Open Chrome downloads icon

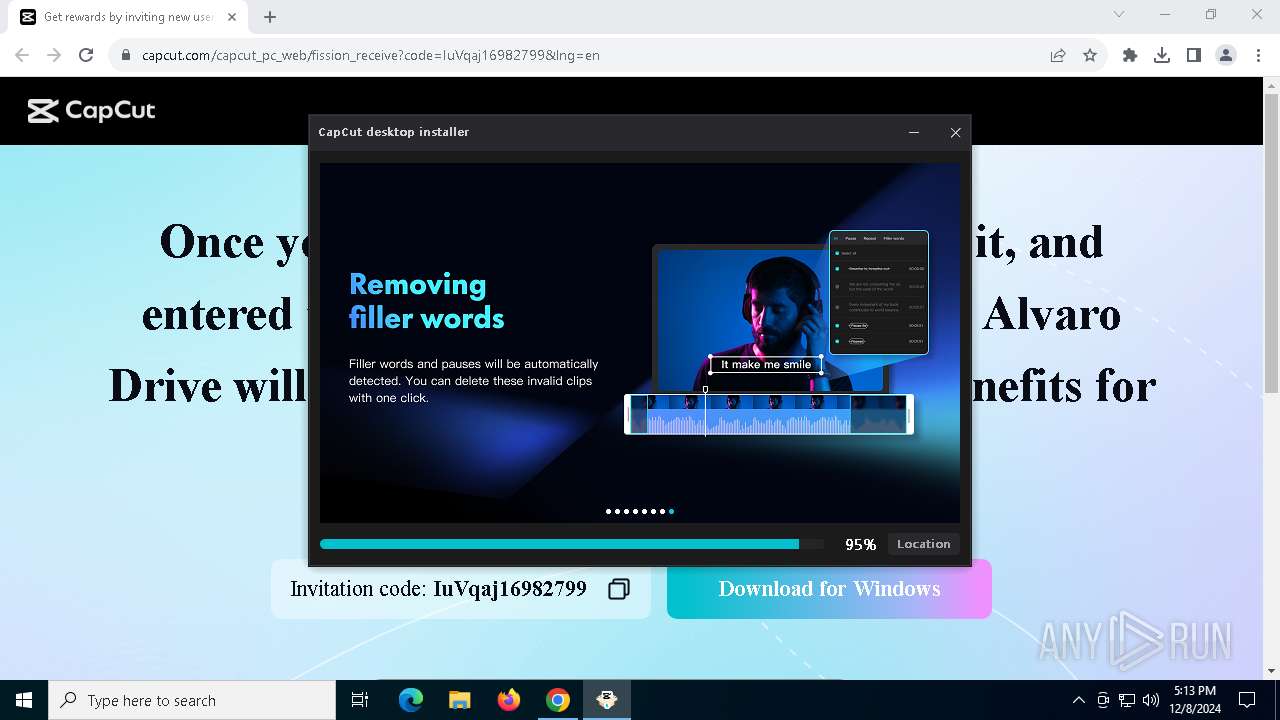click(1162, 55)
